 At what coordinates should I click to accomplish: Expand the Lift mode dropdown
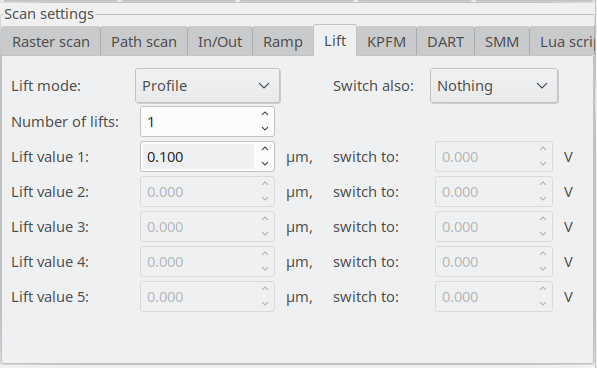pyautogui.click(x=208, y=86)
